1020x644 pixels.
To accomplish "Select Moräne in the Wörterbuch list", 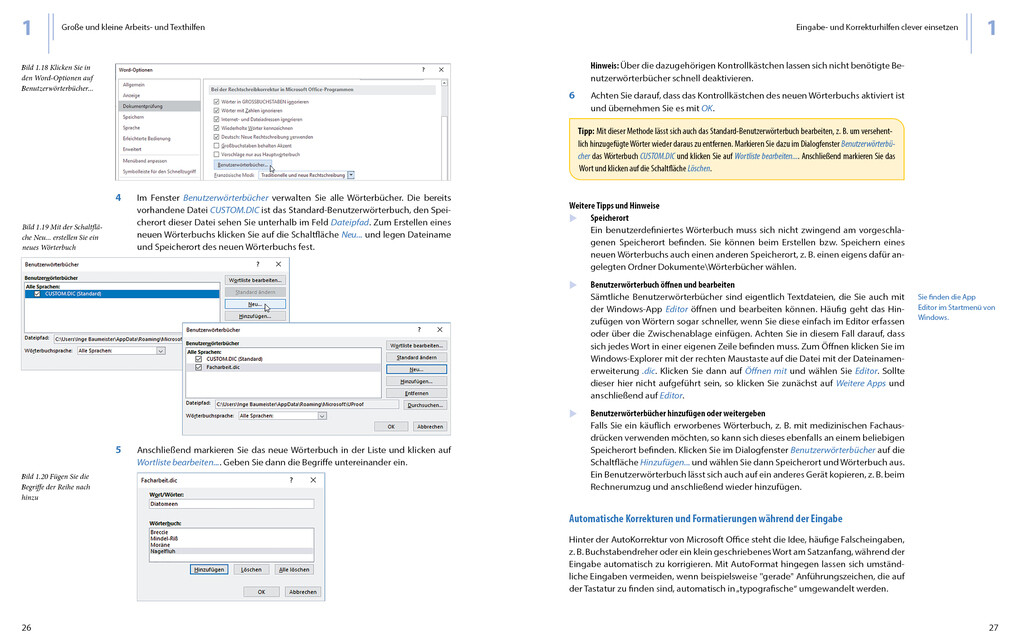I will [160, 545].
